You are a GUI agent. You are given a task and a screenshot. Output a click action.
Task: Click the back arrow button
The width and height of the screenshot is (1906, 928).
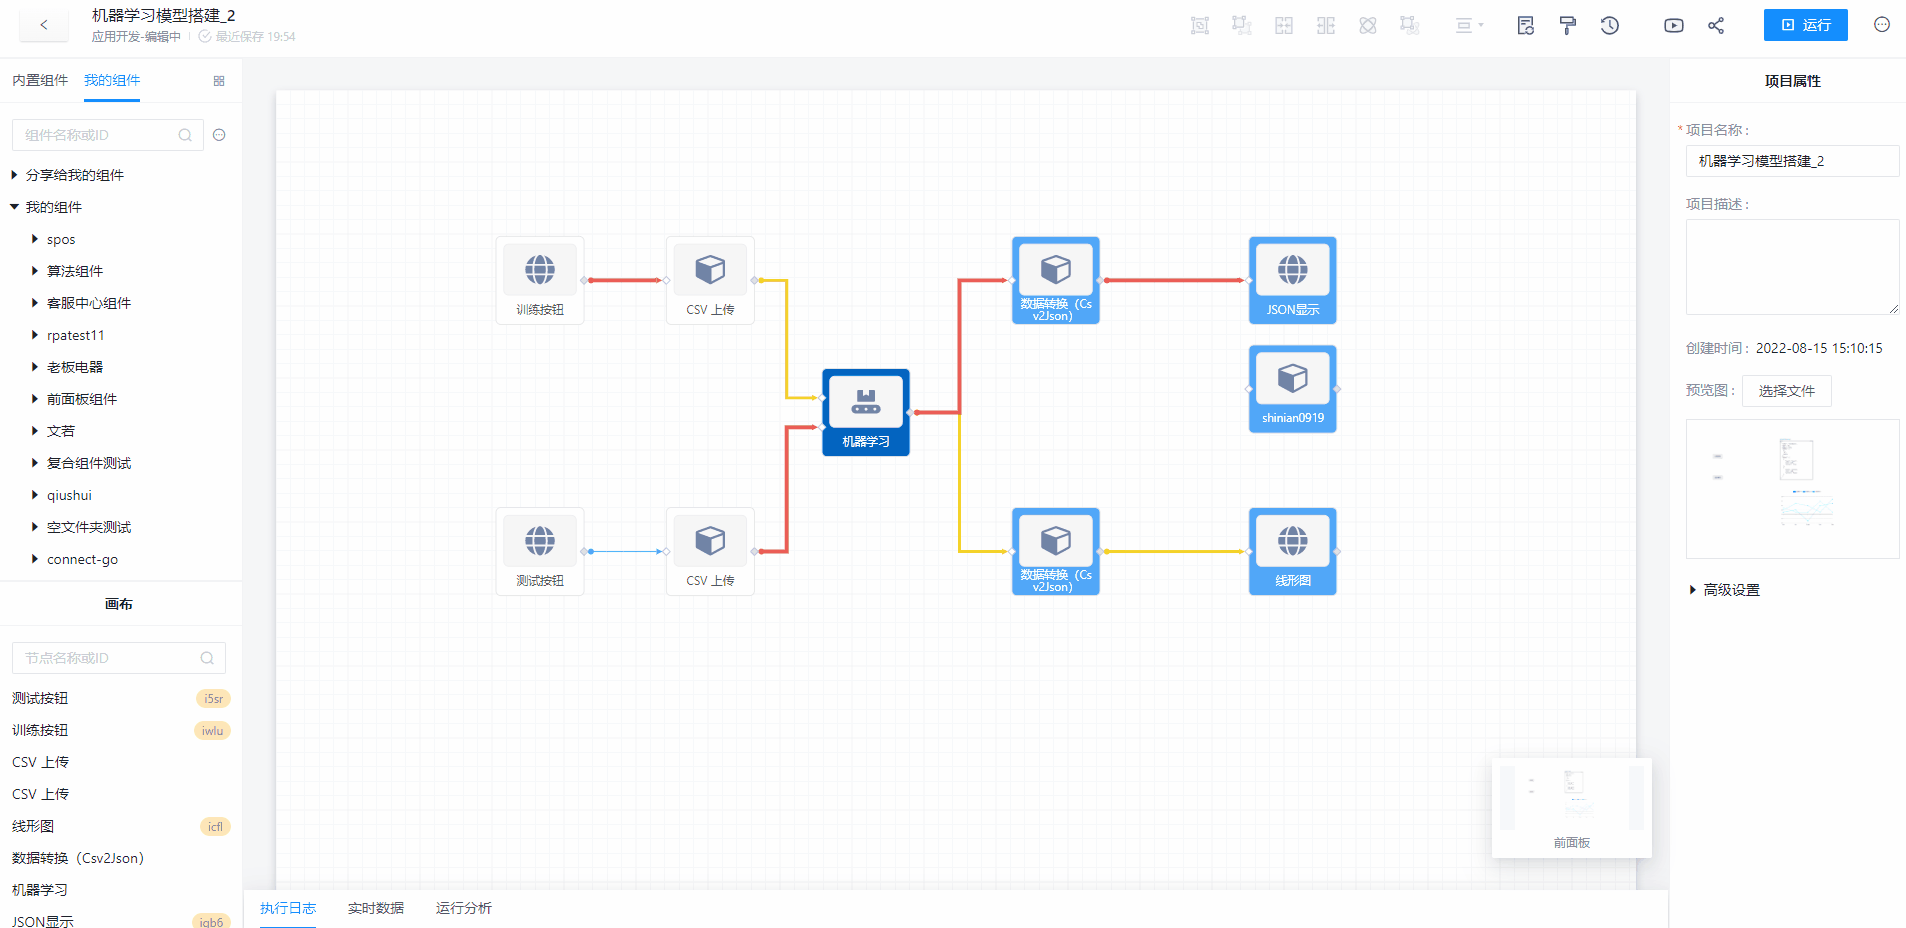pyautogui.click(x=44, y=25)
